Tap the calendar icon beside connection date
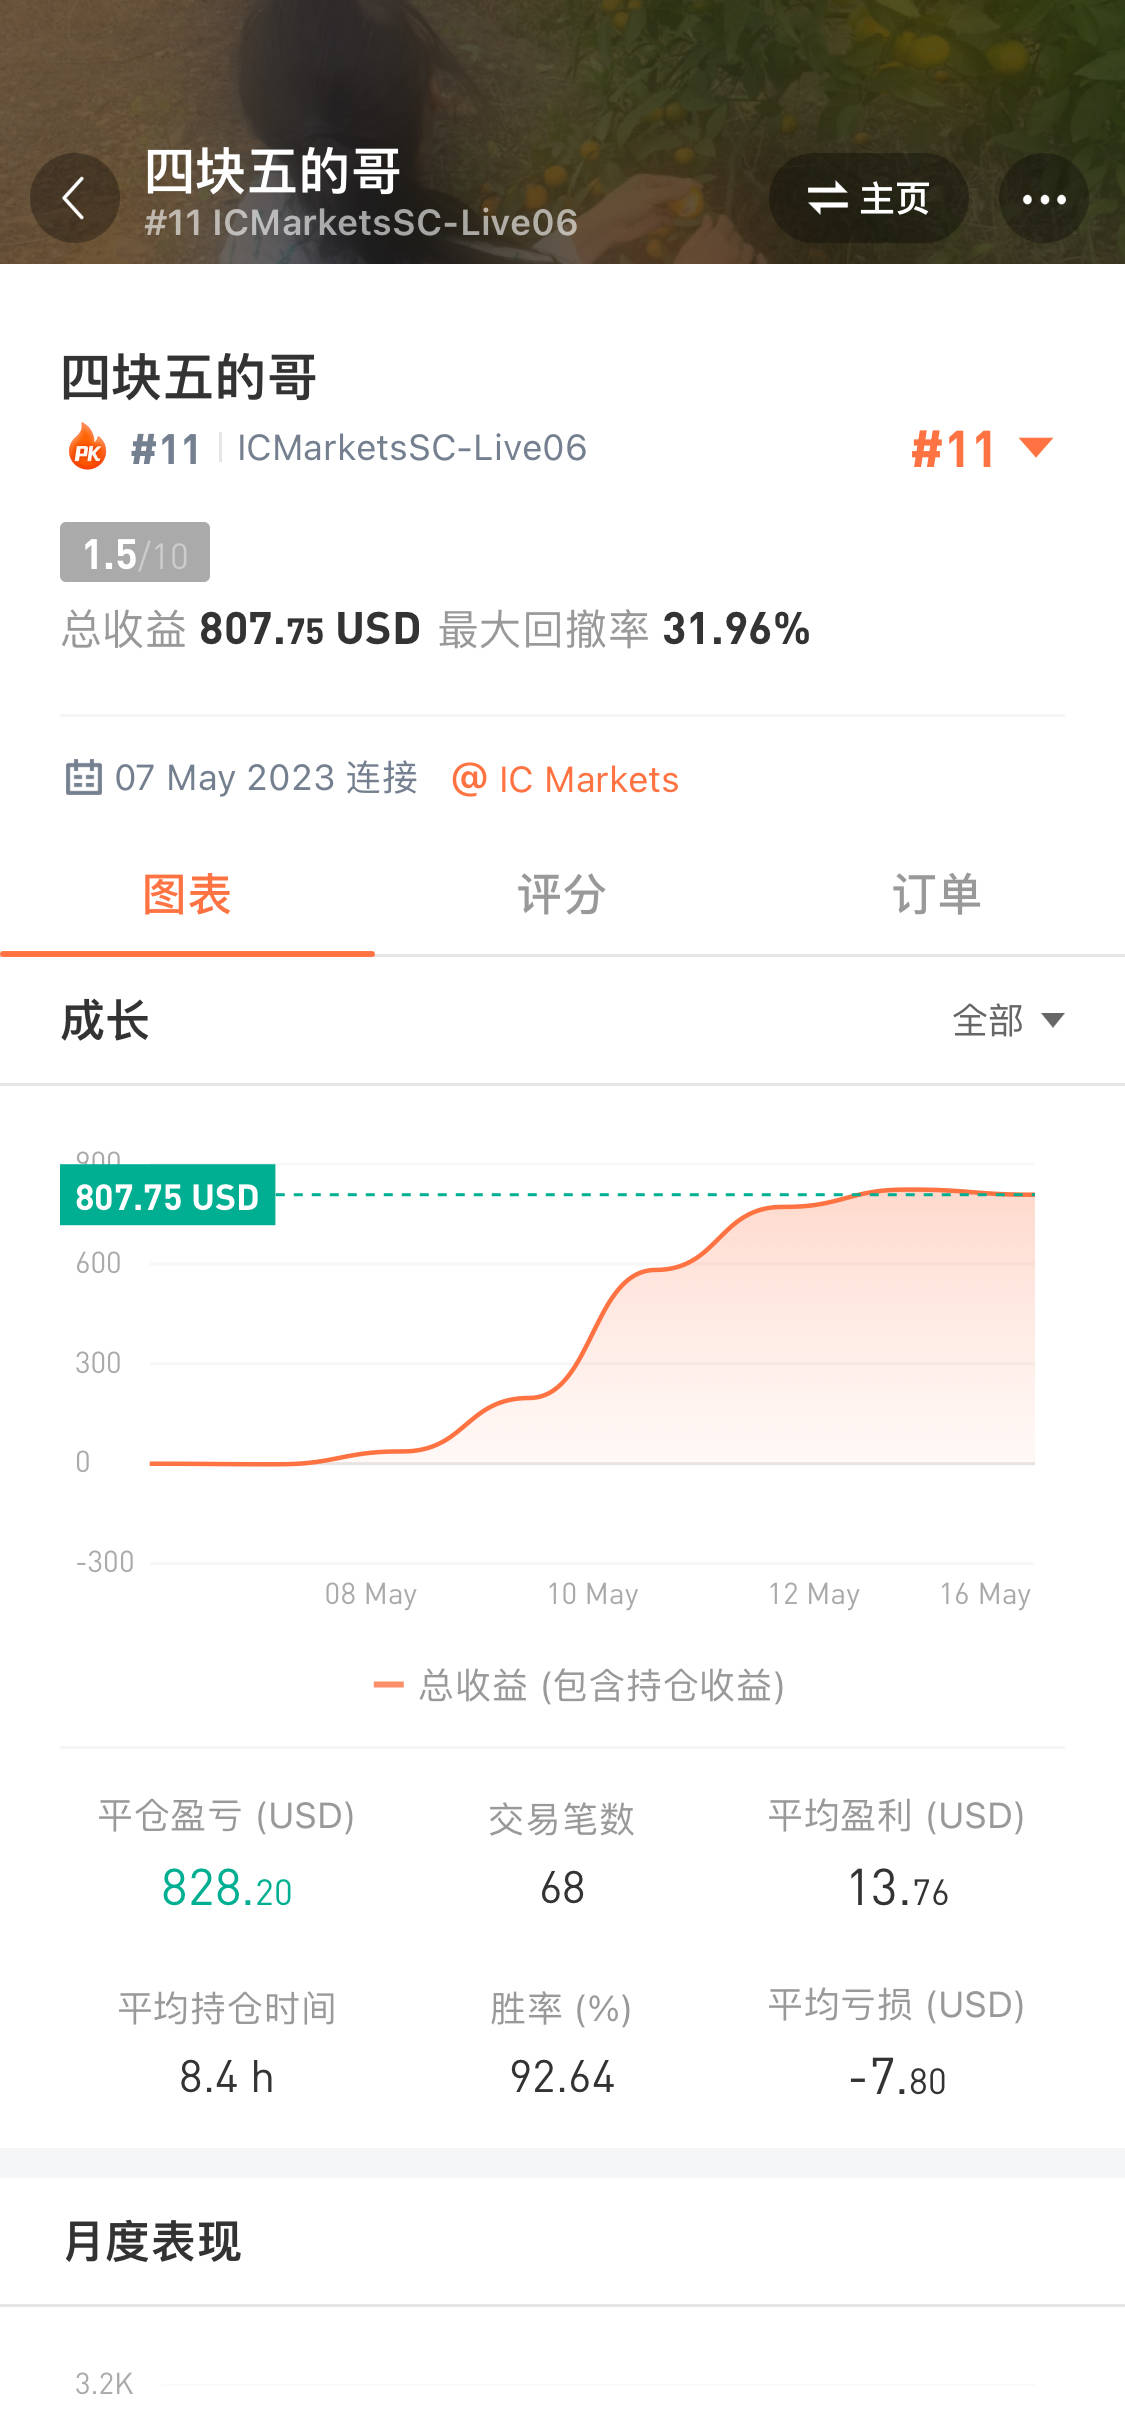The height and width of the screenshot is (2436, 1125). [84, 778]
